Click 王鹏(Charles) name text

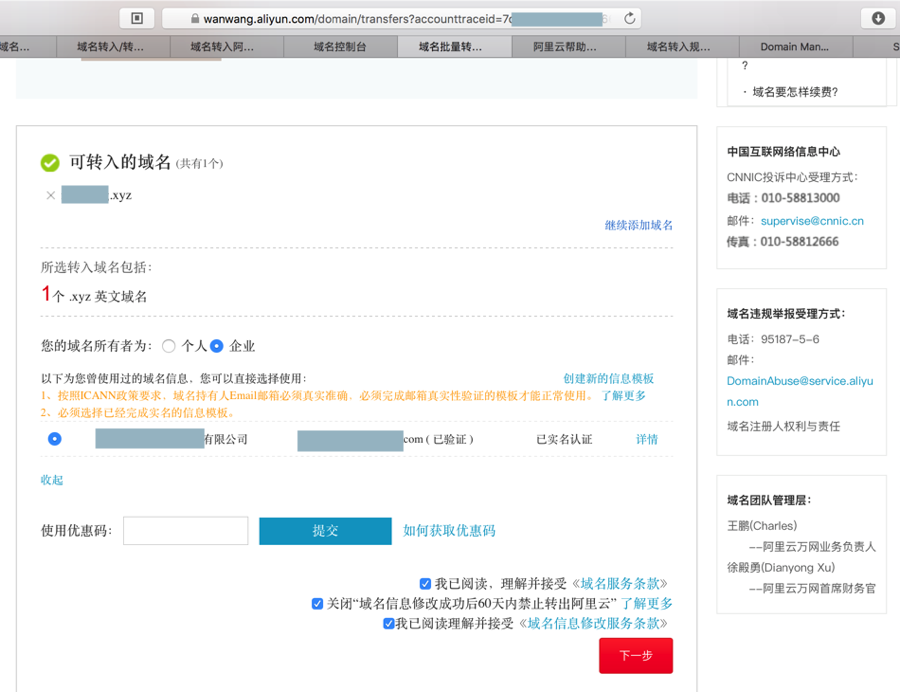pos(762,526)
